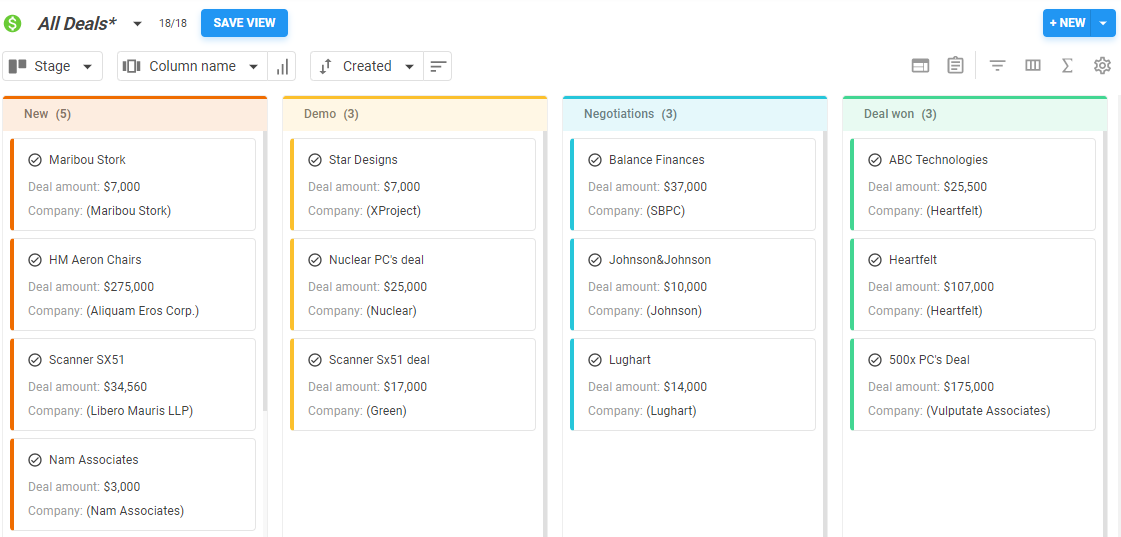The height and width of the screenshot is (537, 1121).
Task: Click the SAVE VIEW button
Action: coord(244,23)
